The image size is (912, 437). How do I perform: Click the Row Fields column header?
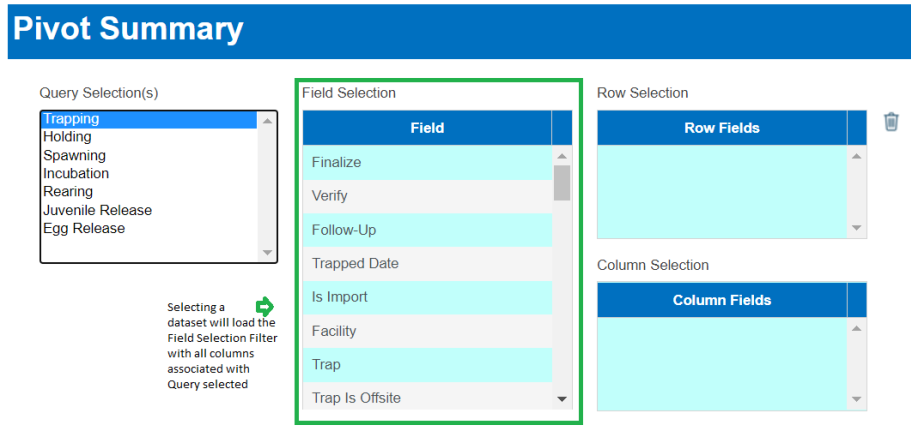coord(722,128)
